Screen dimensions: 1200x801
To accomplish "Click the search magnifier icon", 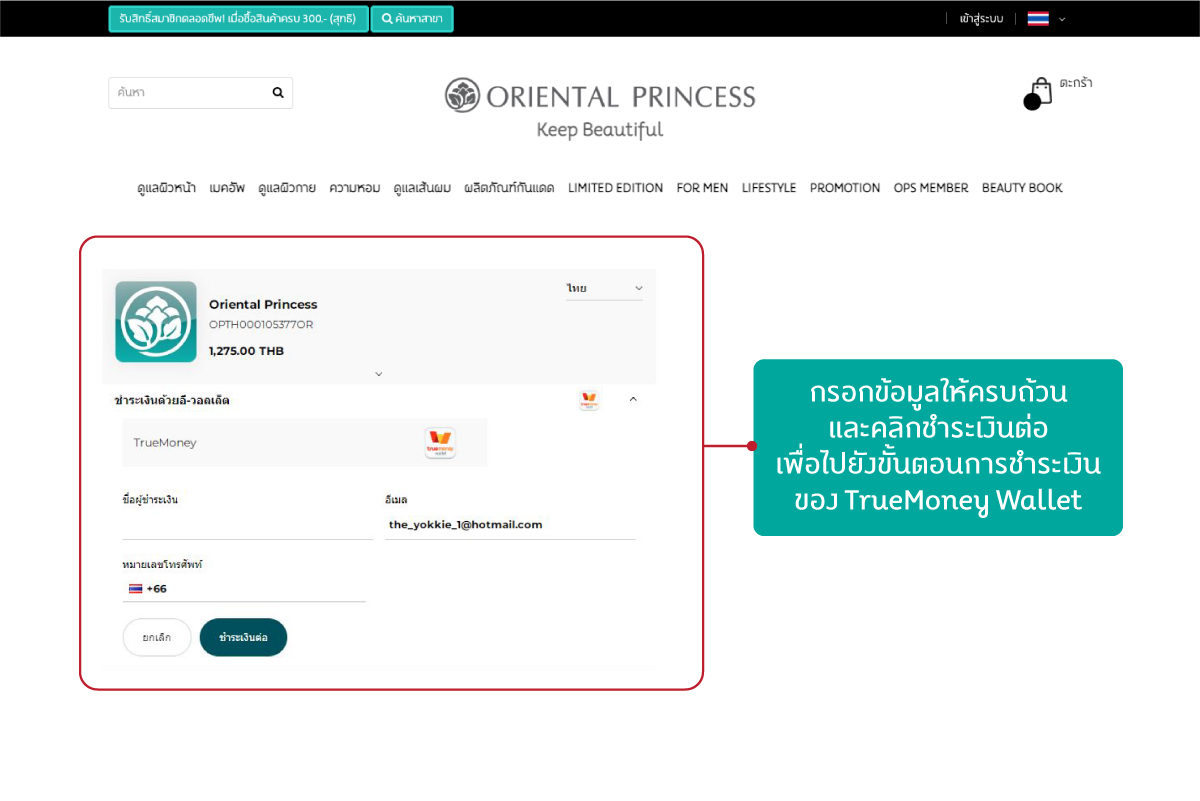I will [x=278, y=92].
